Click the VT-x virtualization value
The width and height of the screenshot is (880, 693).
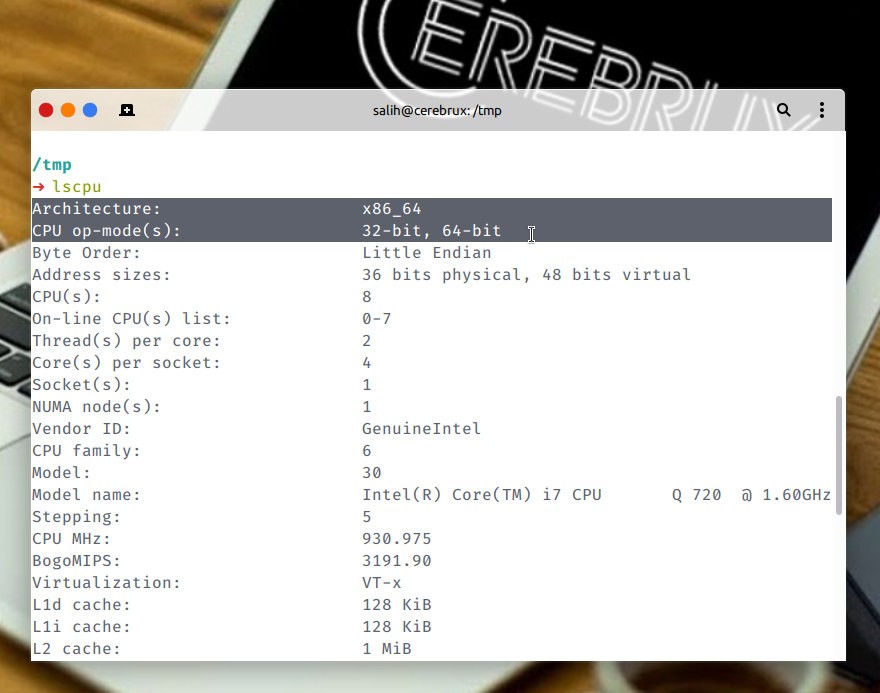tap(383, 582)
